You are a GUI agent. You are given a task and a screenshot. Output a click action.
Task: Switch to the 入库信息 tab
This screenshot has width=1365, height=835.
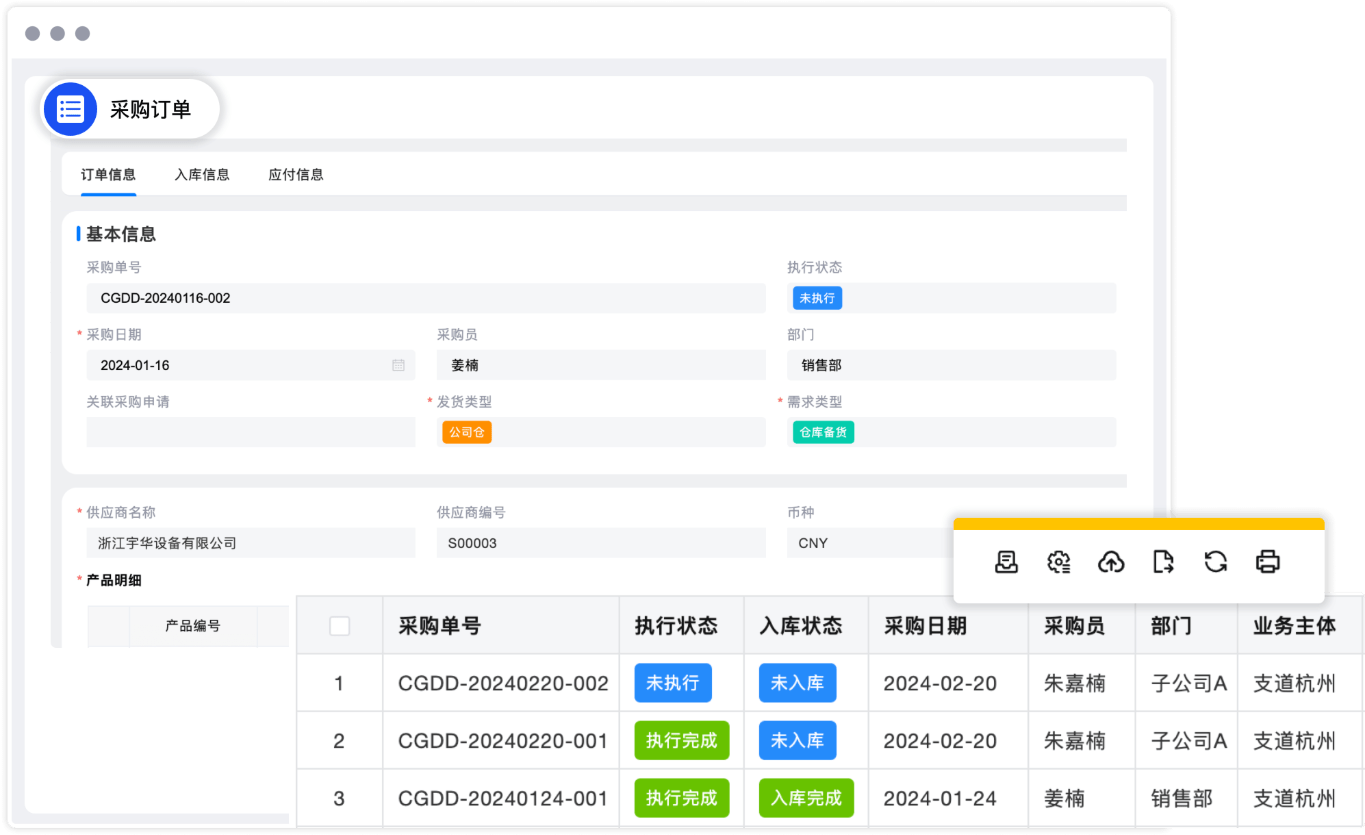[202, 175]
